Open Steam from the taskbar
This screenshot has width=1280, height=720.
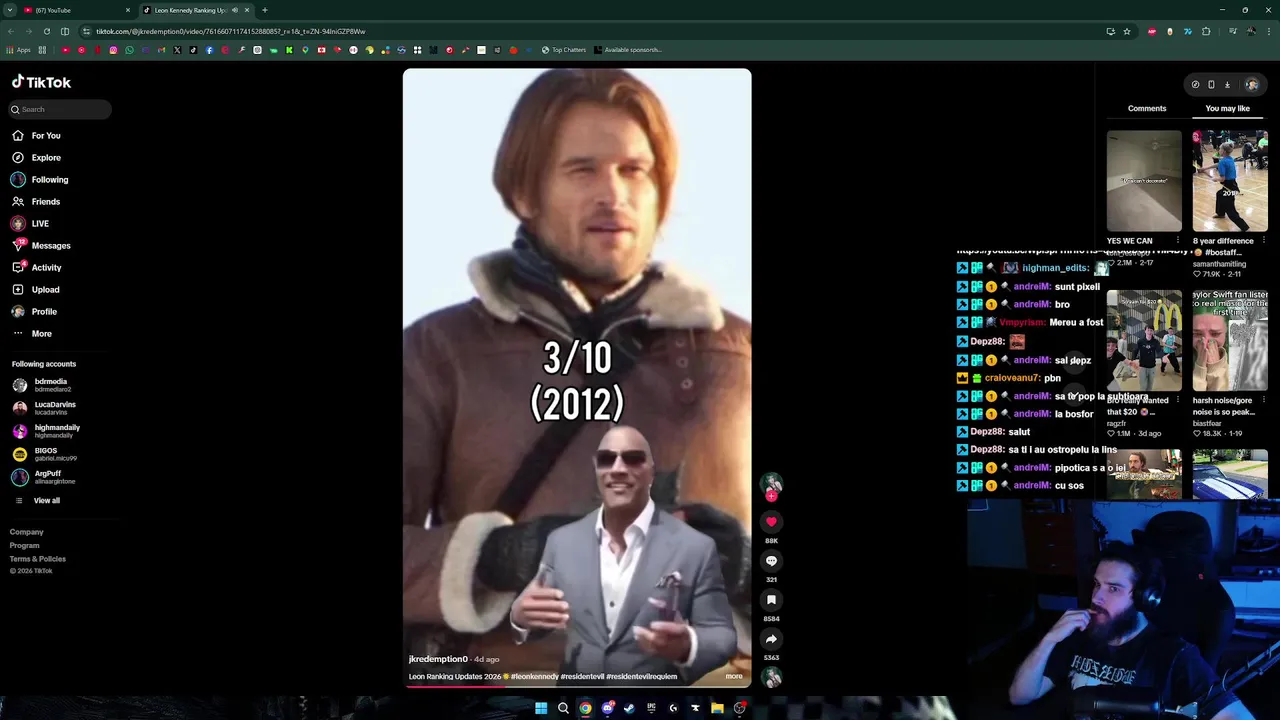coord(629,708)
